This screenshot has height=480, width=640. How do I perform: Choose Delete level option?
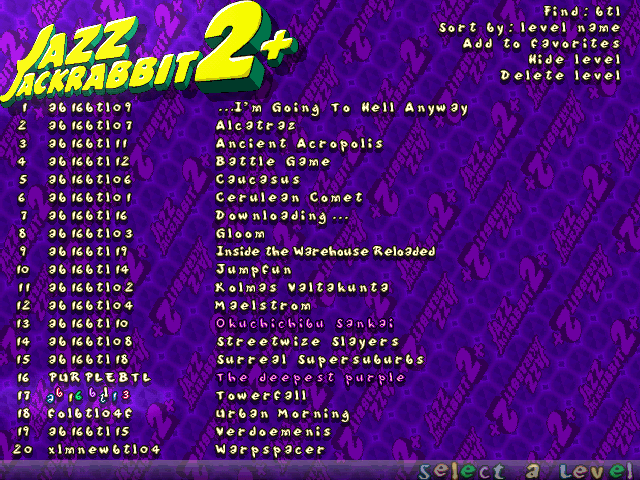[x=561, y=76]
